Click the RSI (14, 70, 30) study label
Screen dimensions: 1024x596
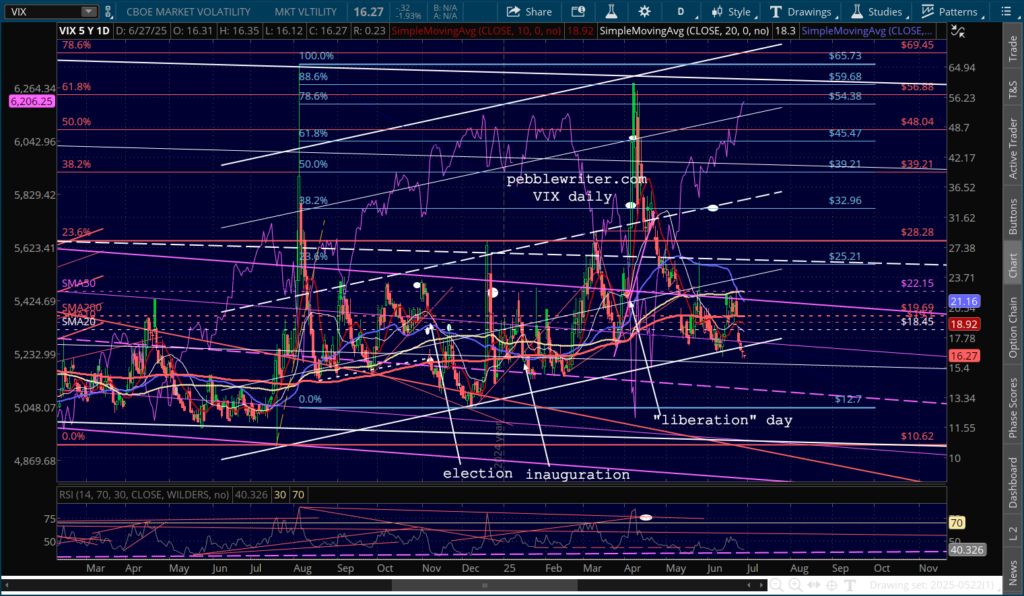[144, 495]
